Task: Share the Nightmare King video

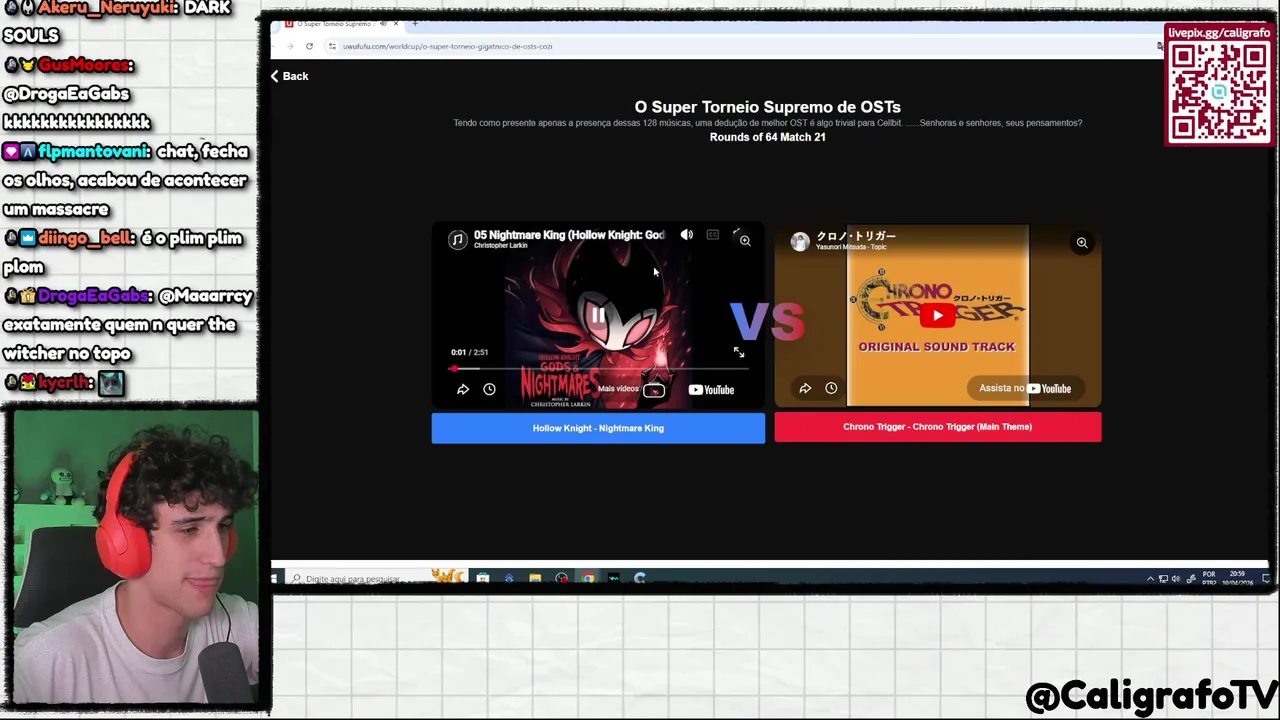Action: point(463,390)
